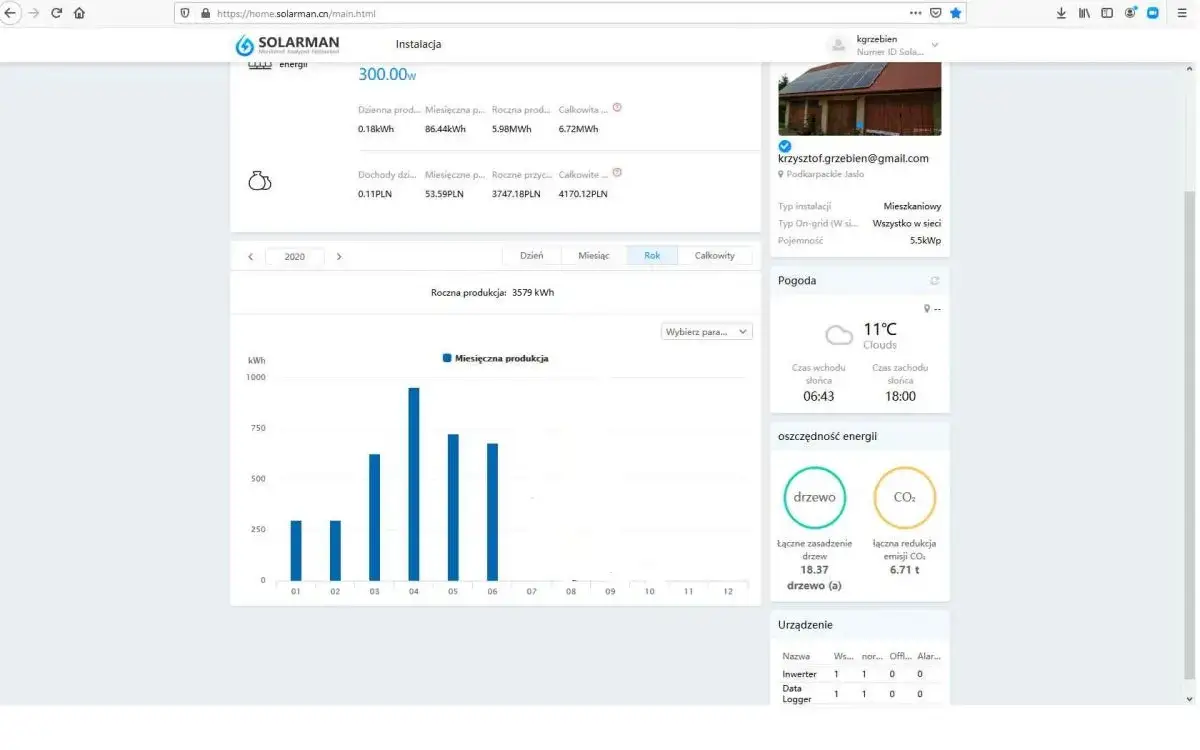Open the page actions three-dots menu
Screen dimensions: 1200x750
click(x=915, y=13)
